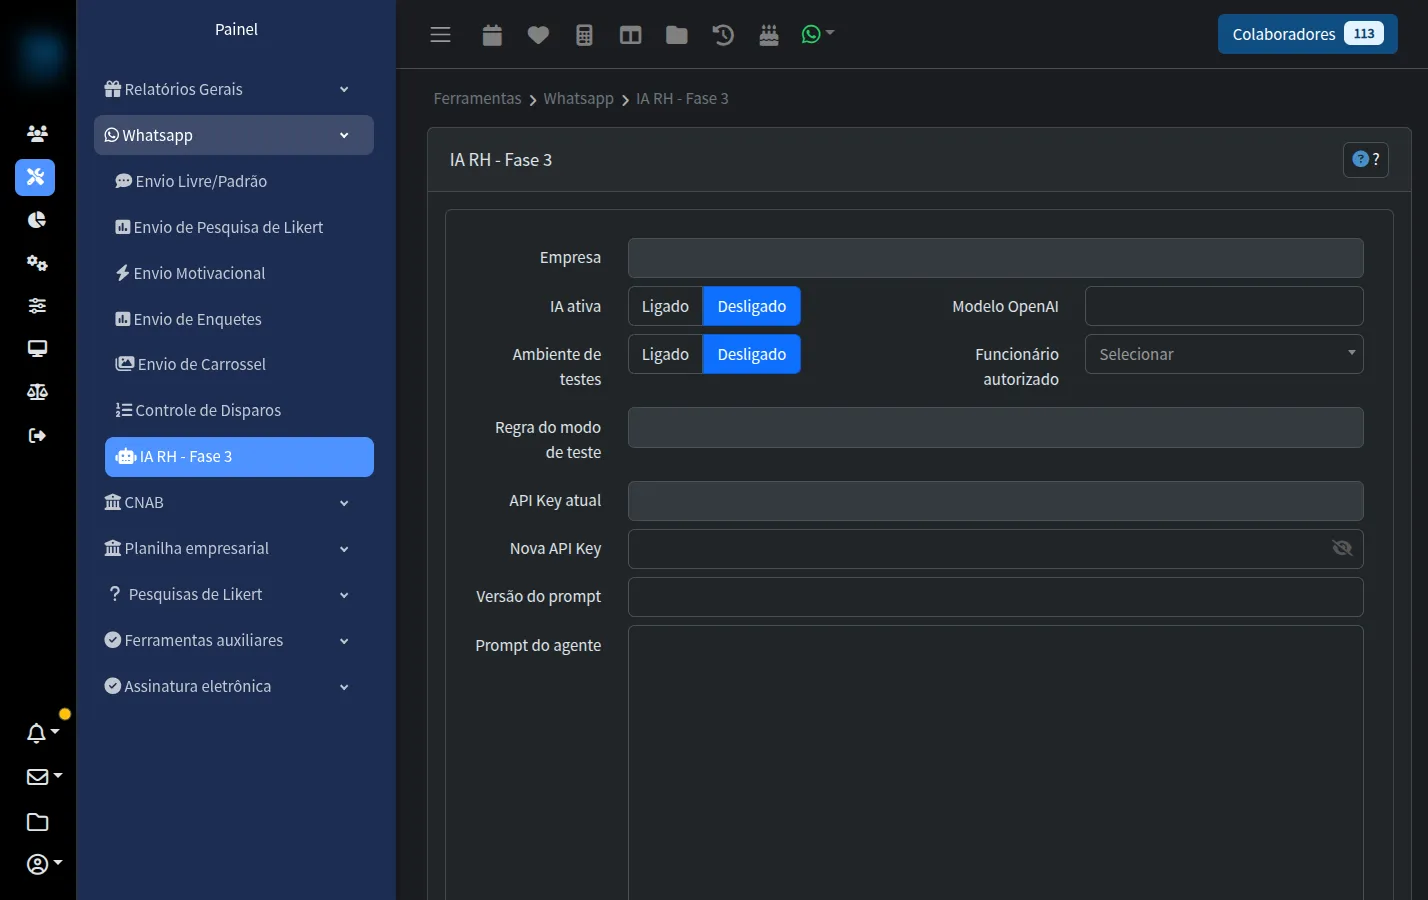The width and height of the screenshot is (1428, 900).
Task: Open the pie chart icon in the left rail
Action: pyautogui.click(x=37, y=220)
